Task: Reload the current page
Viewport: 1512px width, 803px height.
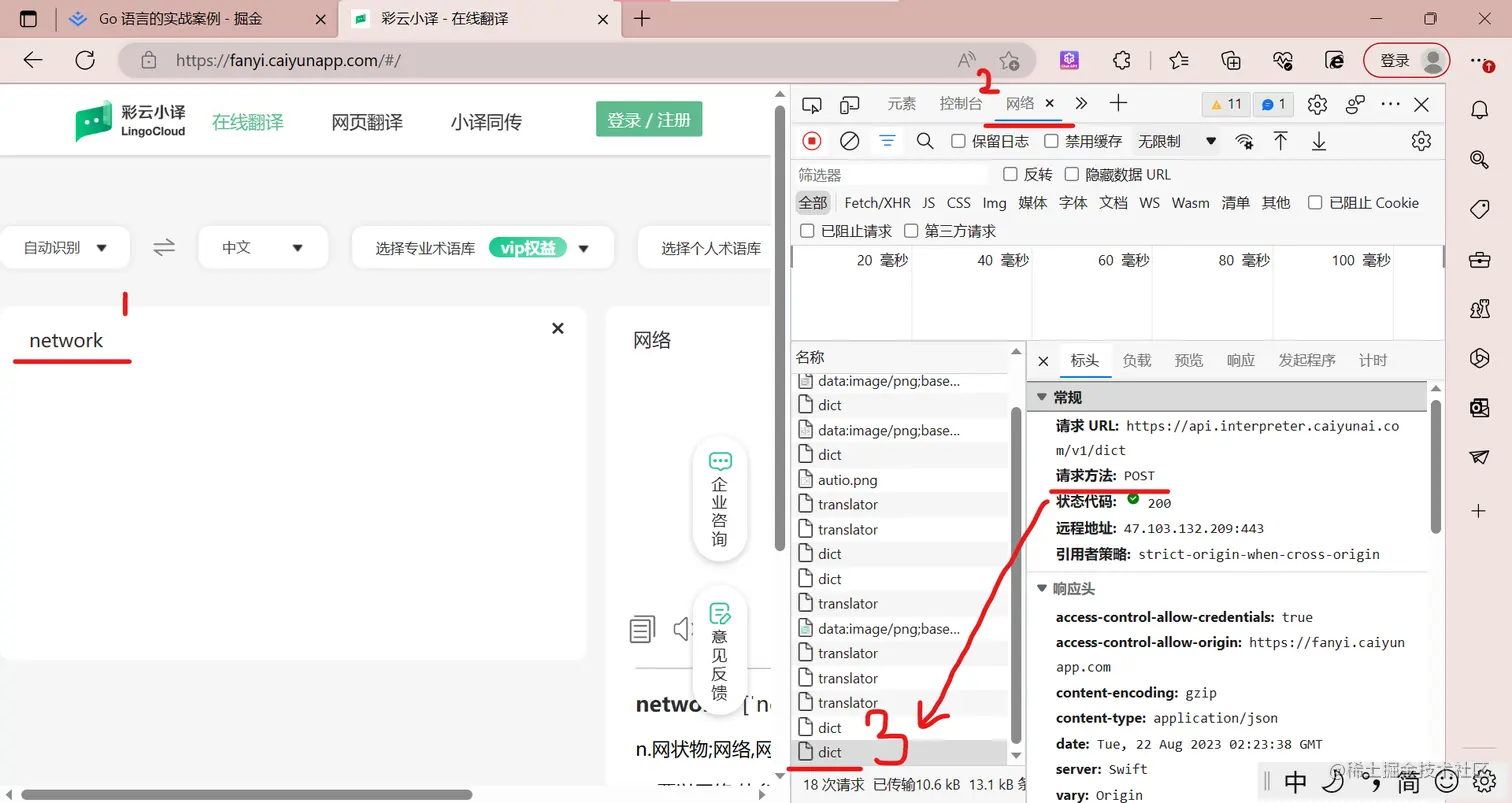Action: pos(85,60)
